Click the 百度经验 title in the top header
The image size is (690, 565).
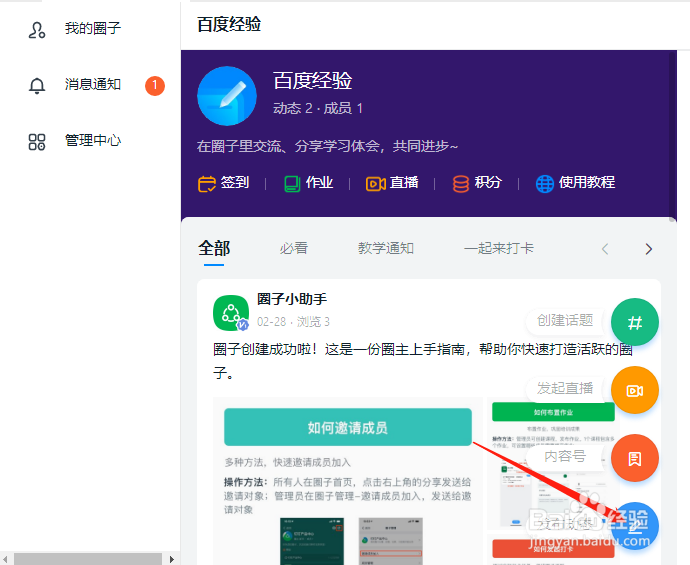(229, 24)
